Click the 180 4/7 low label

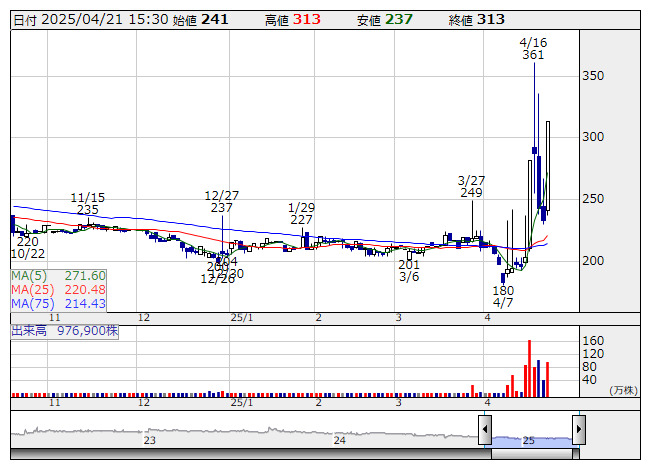coord(503,296)
